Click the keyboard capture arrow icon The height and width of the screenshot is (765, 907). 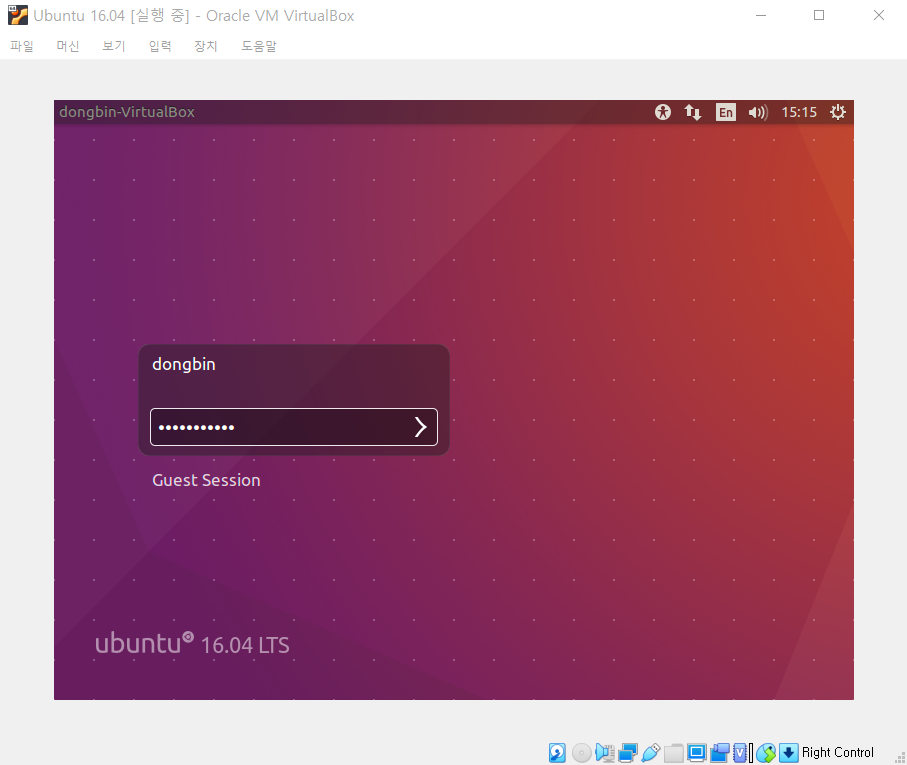(x=788, y=752)
